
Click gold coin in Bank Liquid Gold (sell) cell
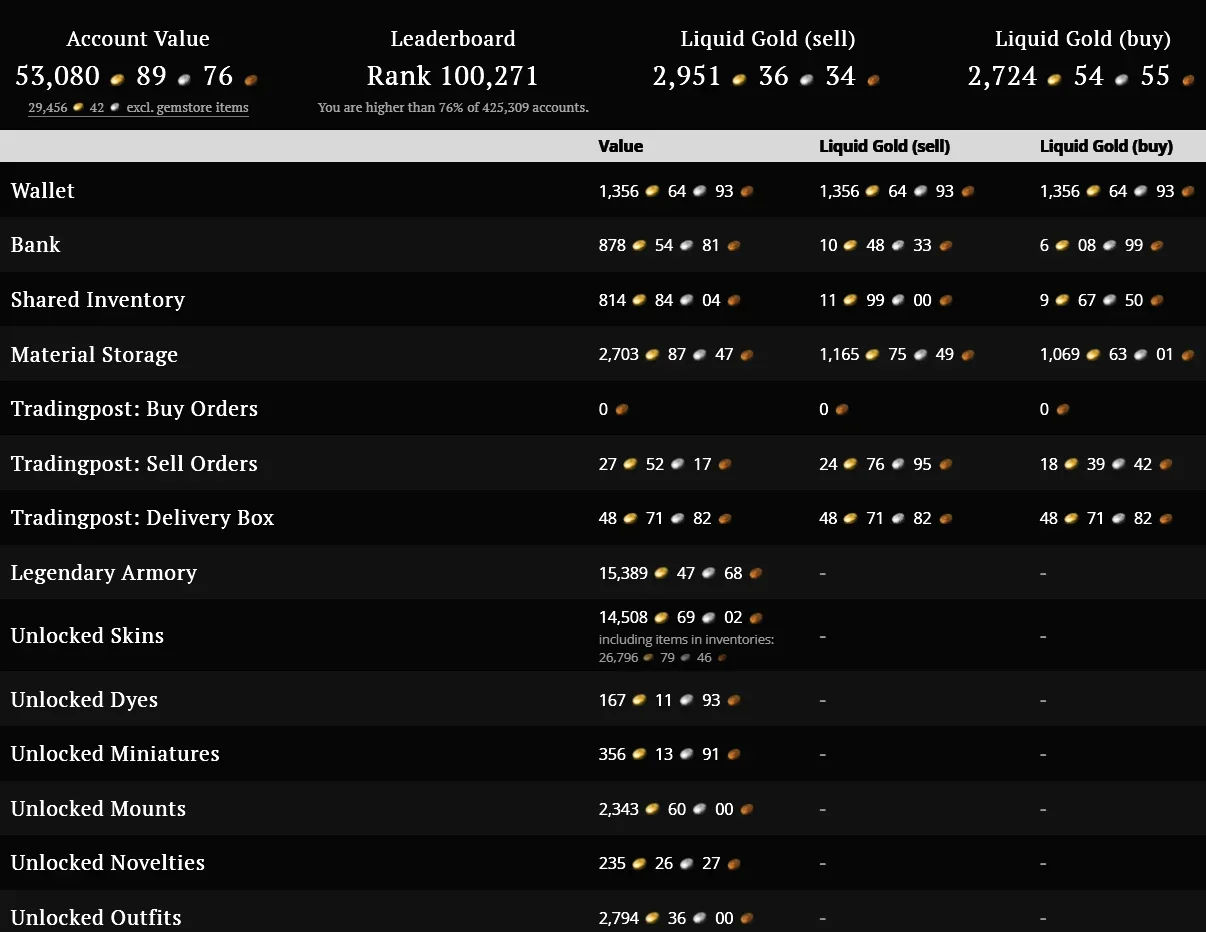851,246
